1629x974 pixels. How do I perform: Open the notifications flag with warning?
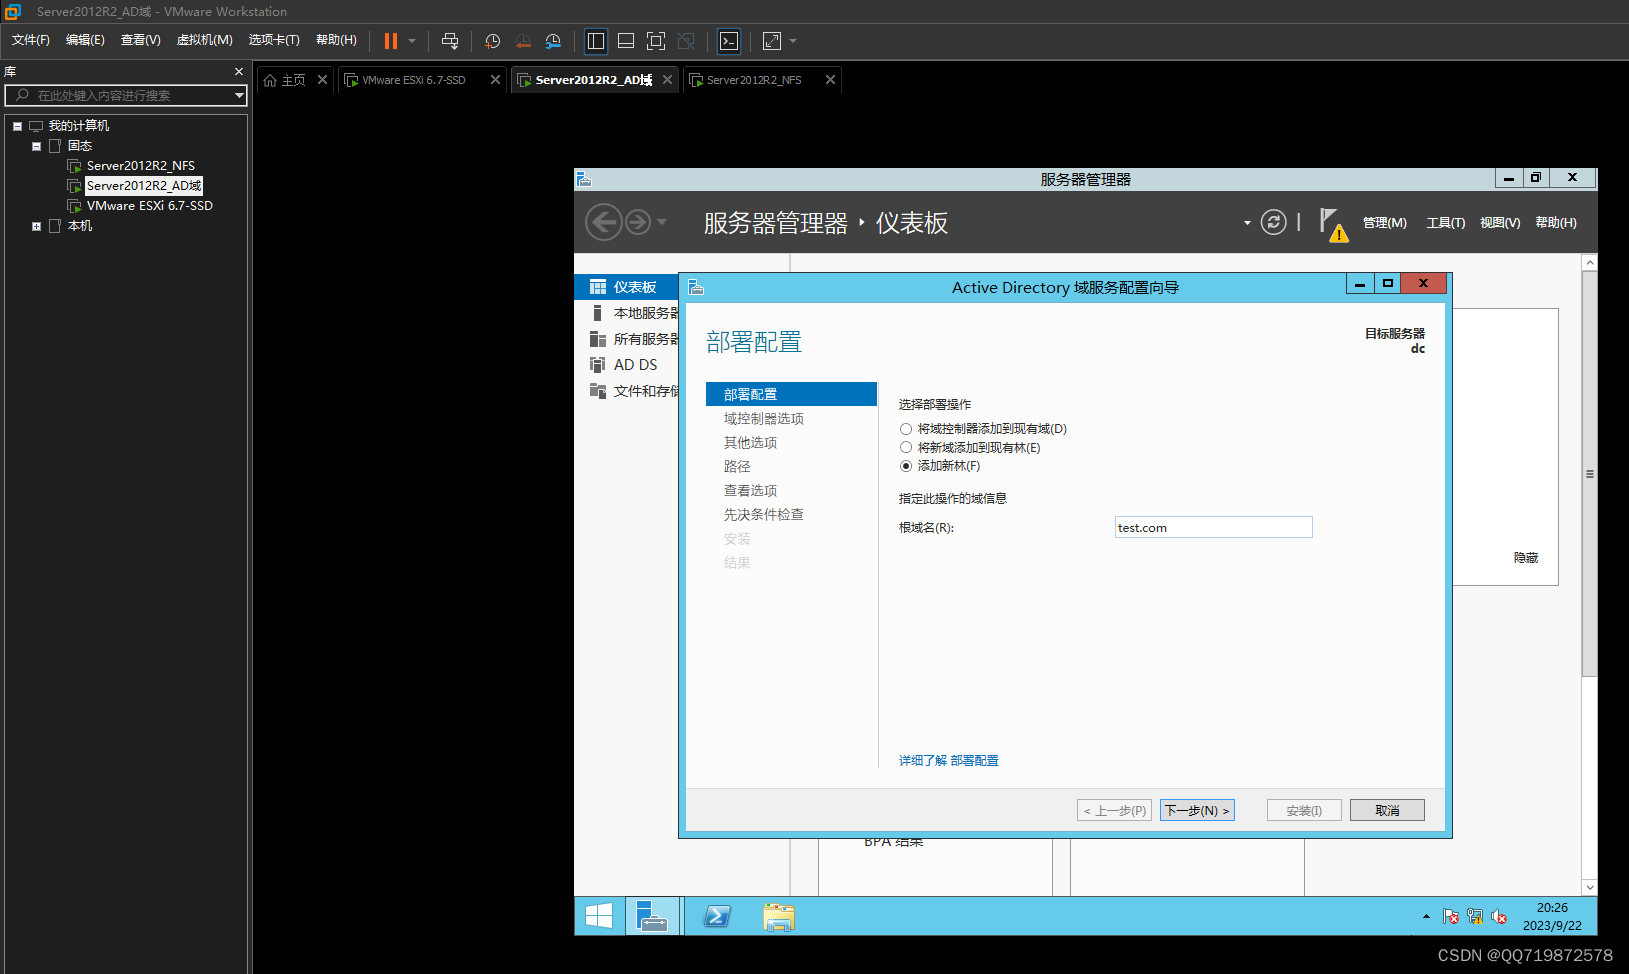[x=1332, y=224]
